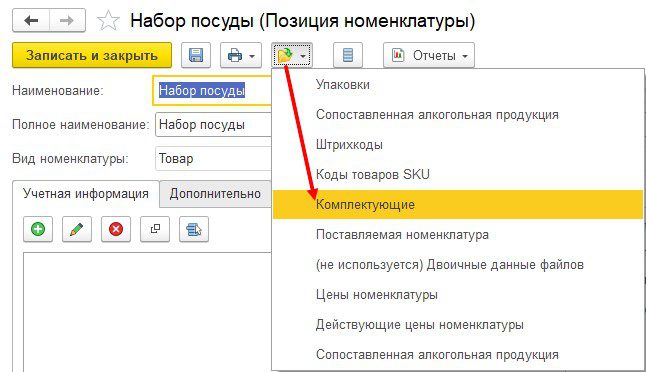Copy the entry with the duplicate icon
This screenshot has height=372, width=646.
point(155,229)
